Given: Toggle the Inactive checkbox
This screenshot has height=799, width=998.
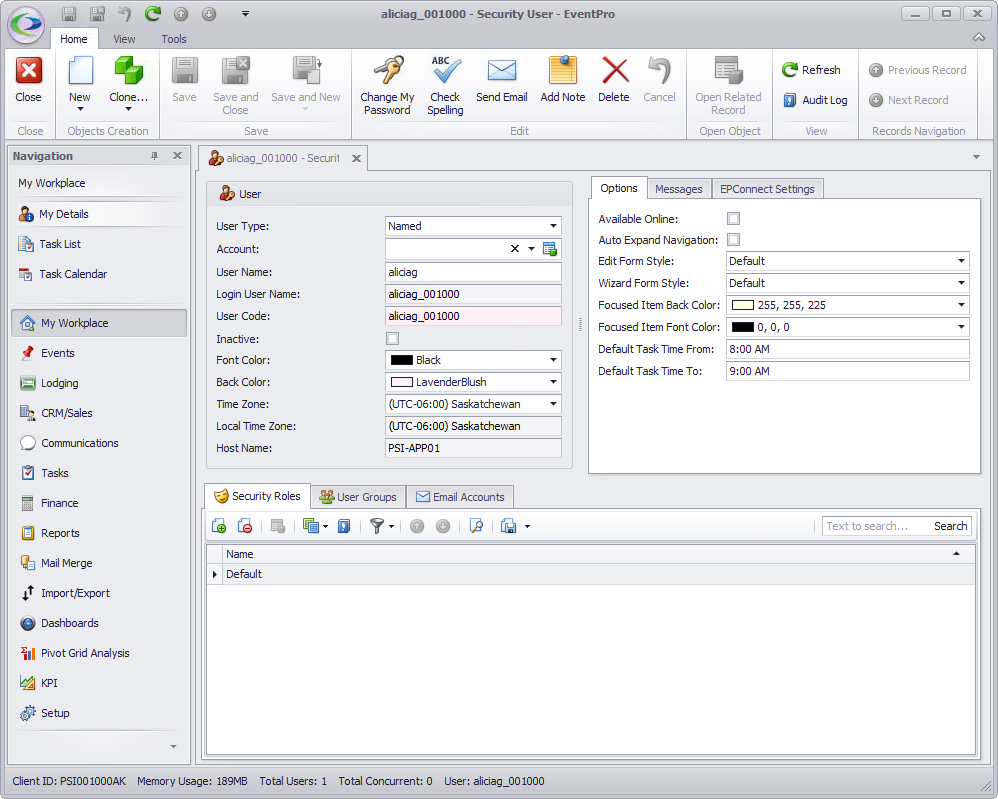Looking at the screenshot, I should pos(393,339).
